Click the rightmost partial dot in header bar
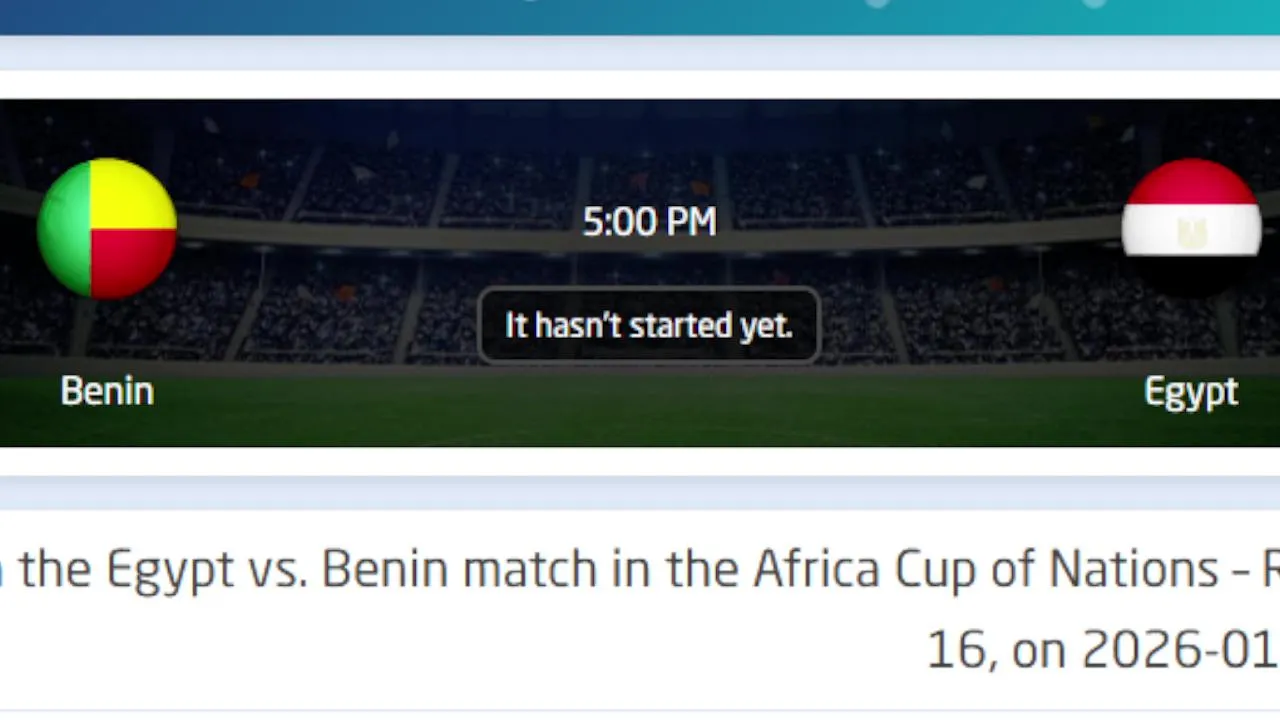 click(1096, 3)
